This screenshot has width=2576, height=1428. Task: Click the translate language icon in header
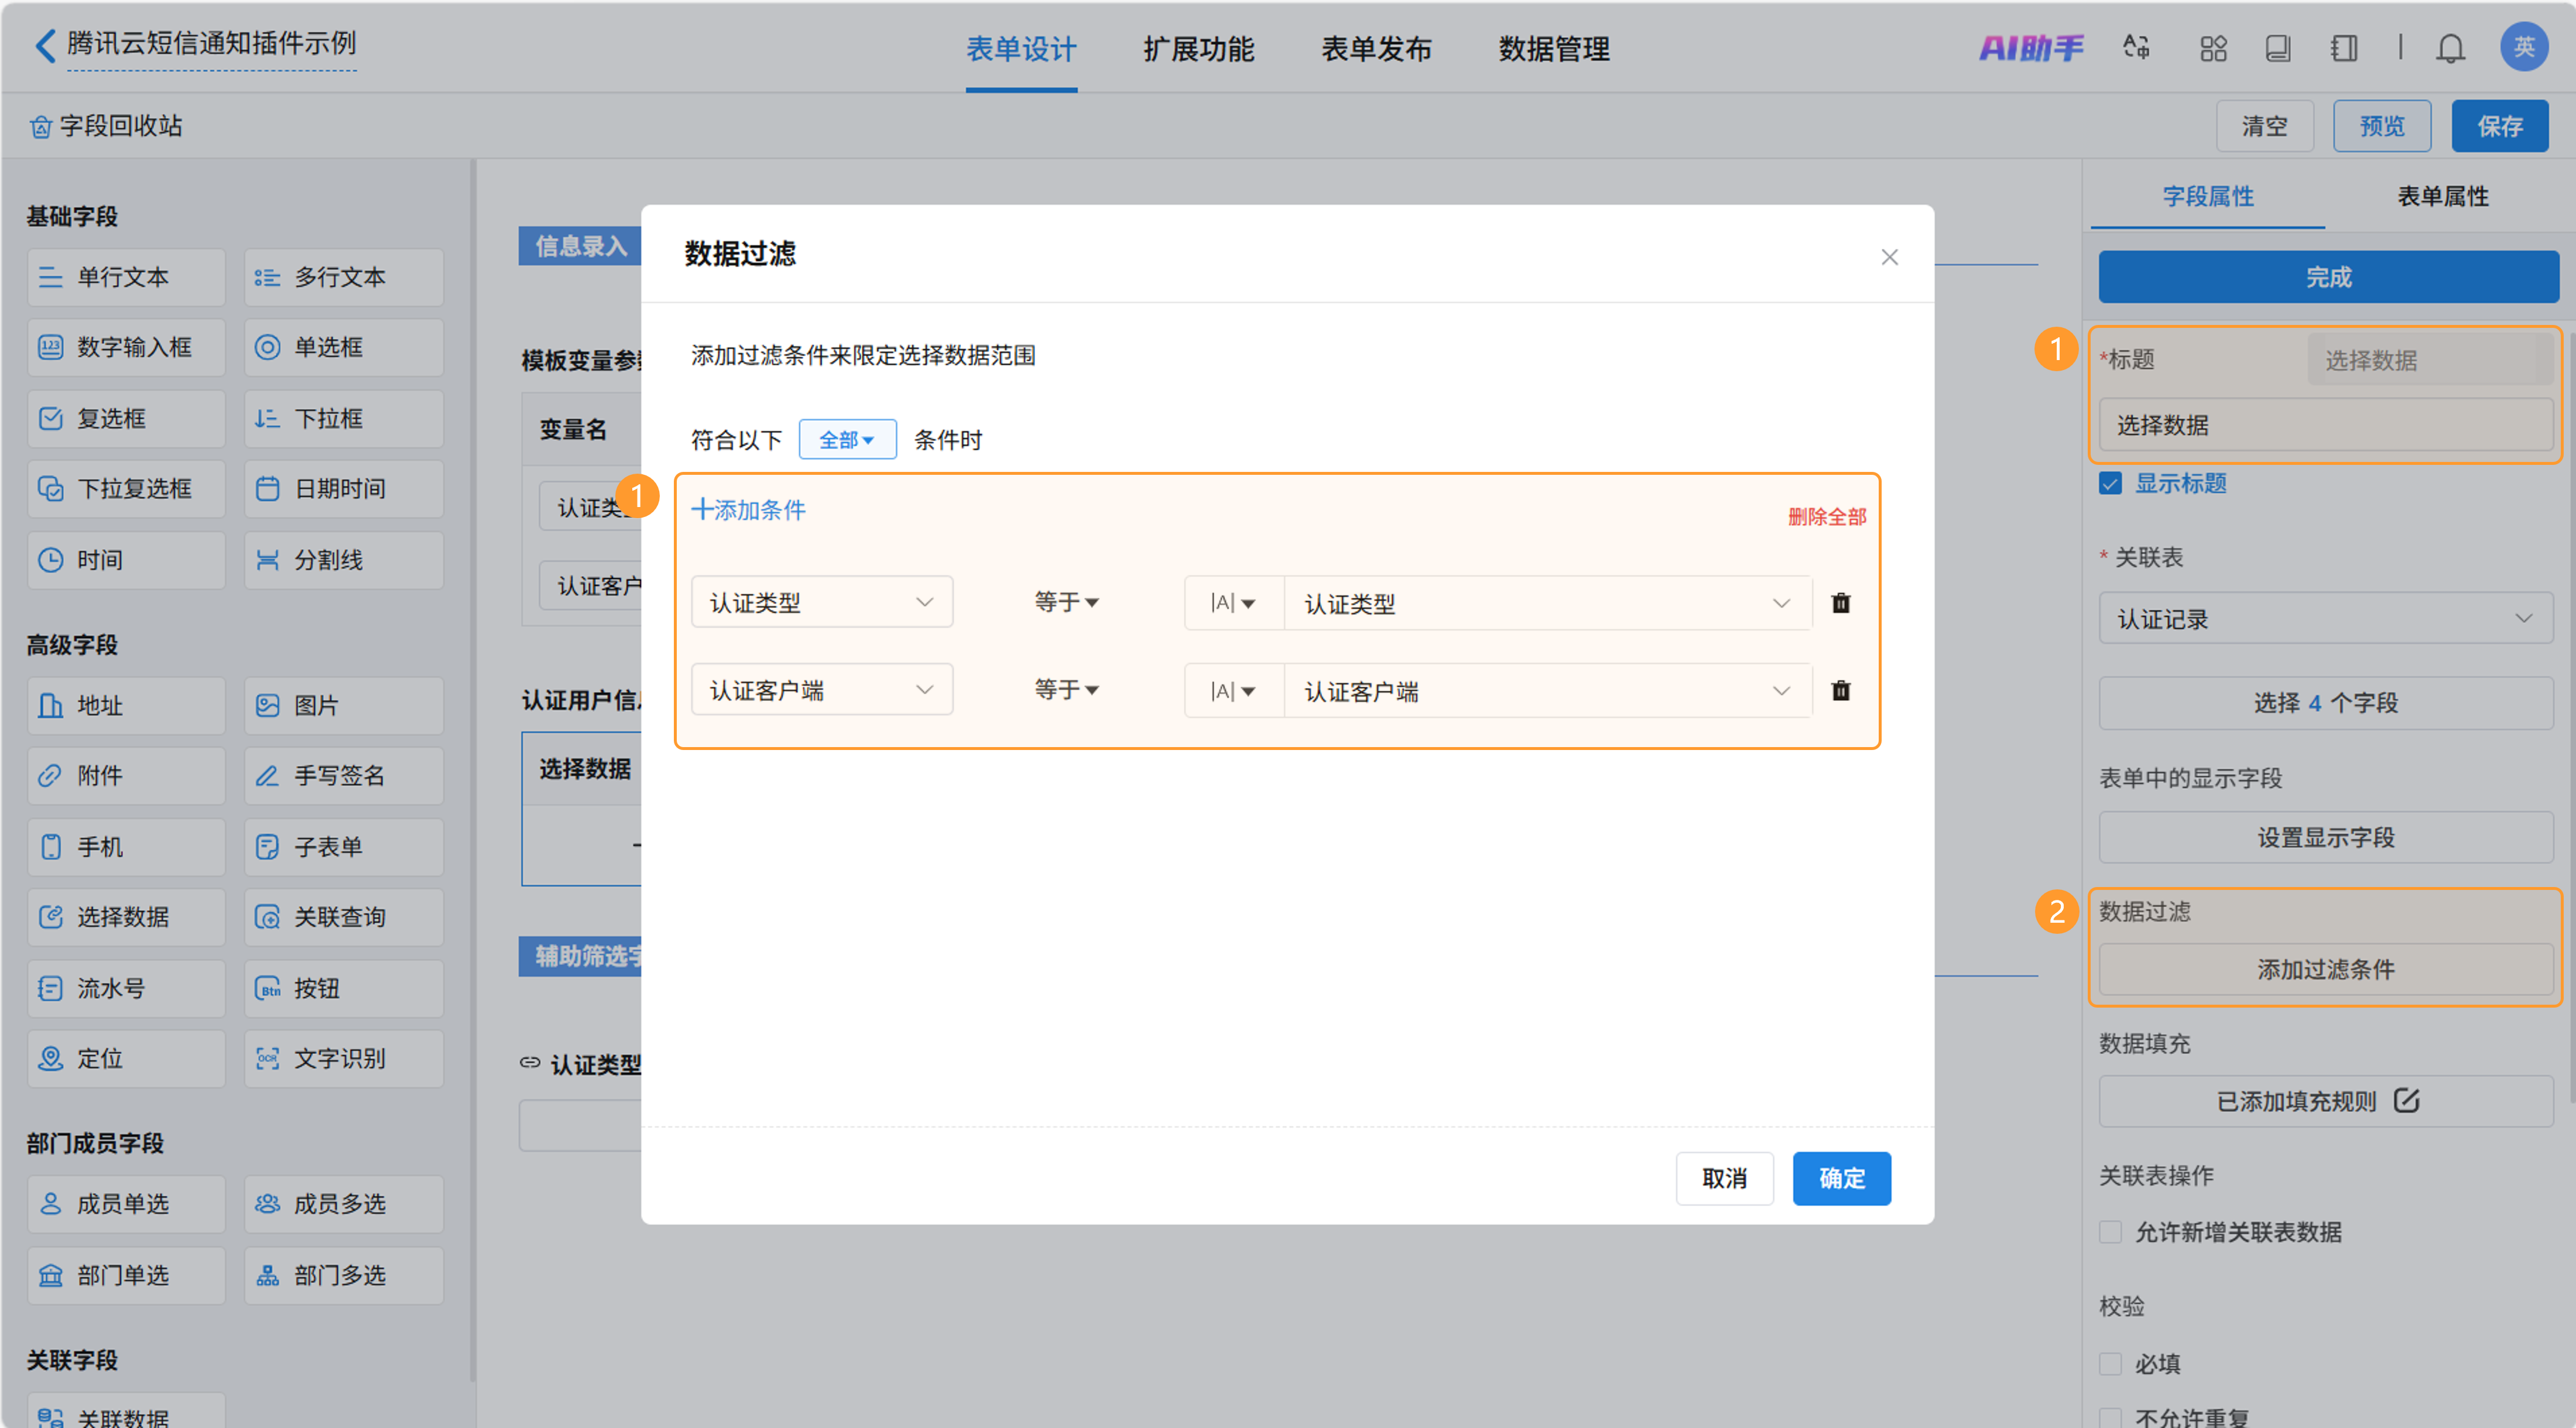pyautogui.click(x=2136, y=48)
